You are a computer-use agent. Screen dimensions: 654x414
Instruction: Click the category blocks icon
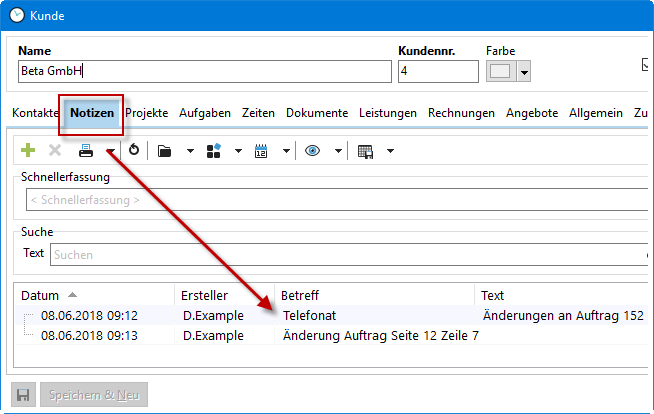click(213, 151)
